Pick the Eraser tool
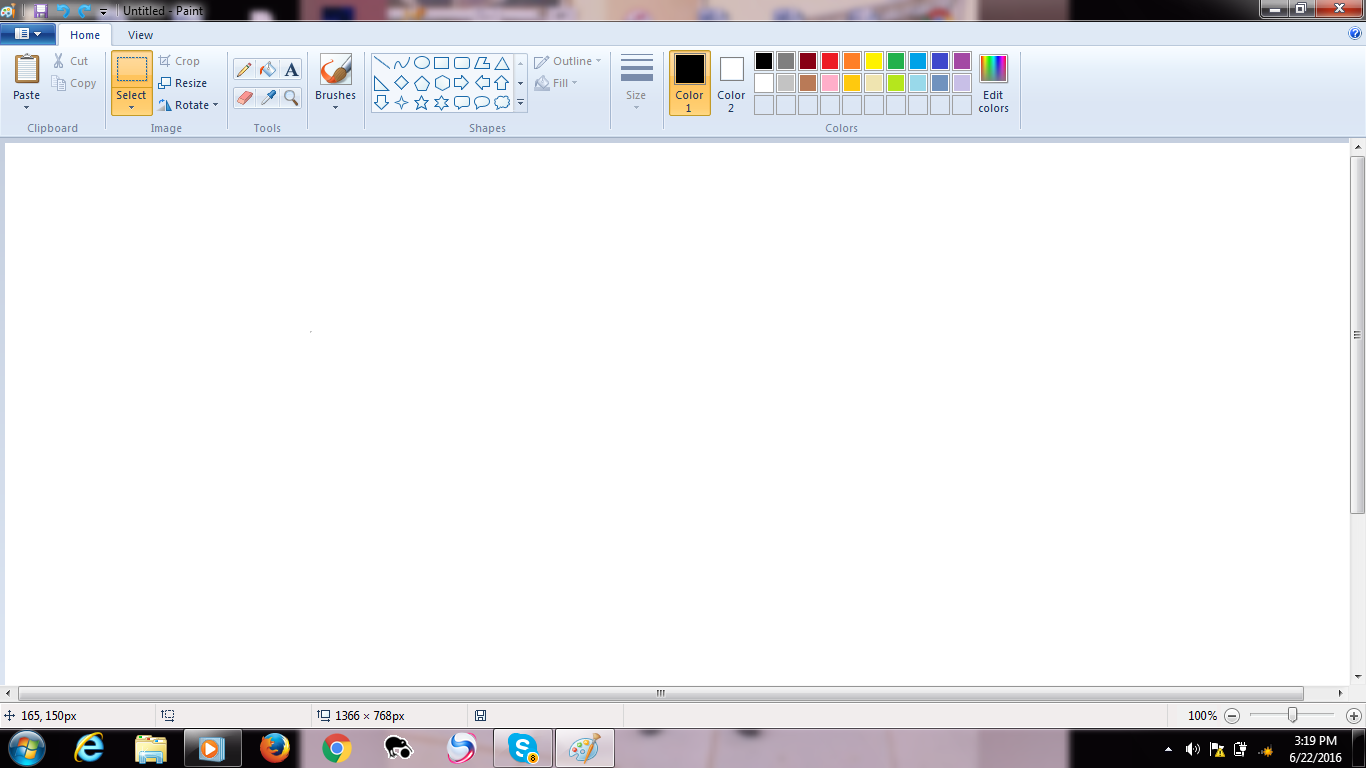The height and width of the screenshot is (768, 1366). point(243,97)
